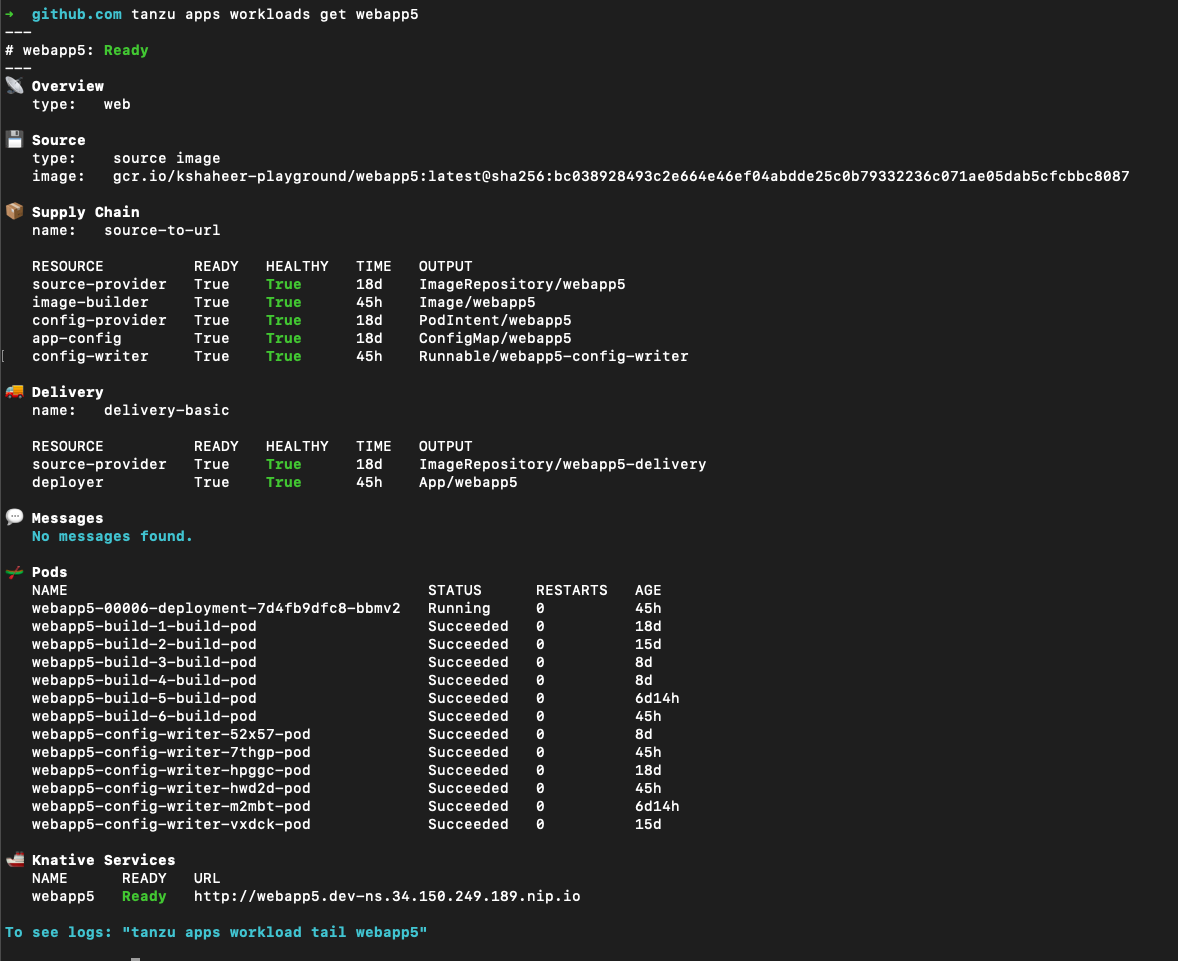Click pod webapp5-build-4-build-pod
Viewport: 1178px width, 961px height.
pos(144,681)
